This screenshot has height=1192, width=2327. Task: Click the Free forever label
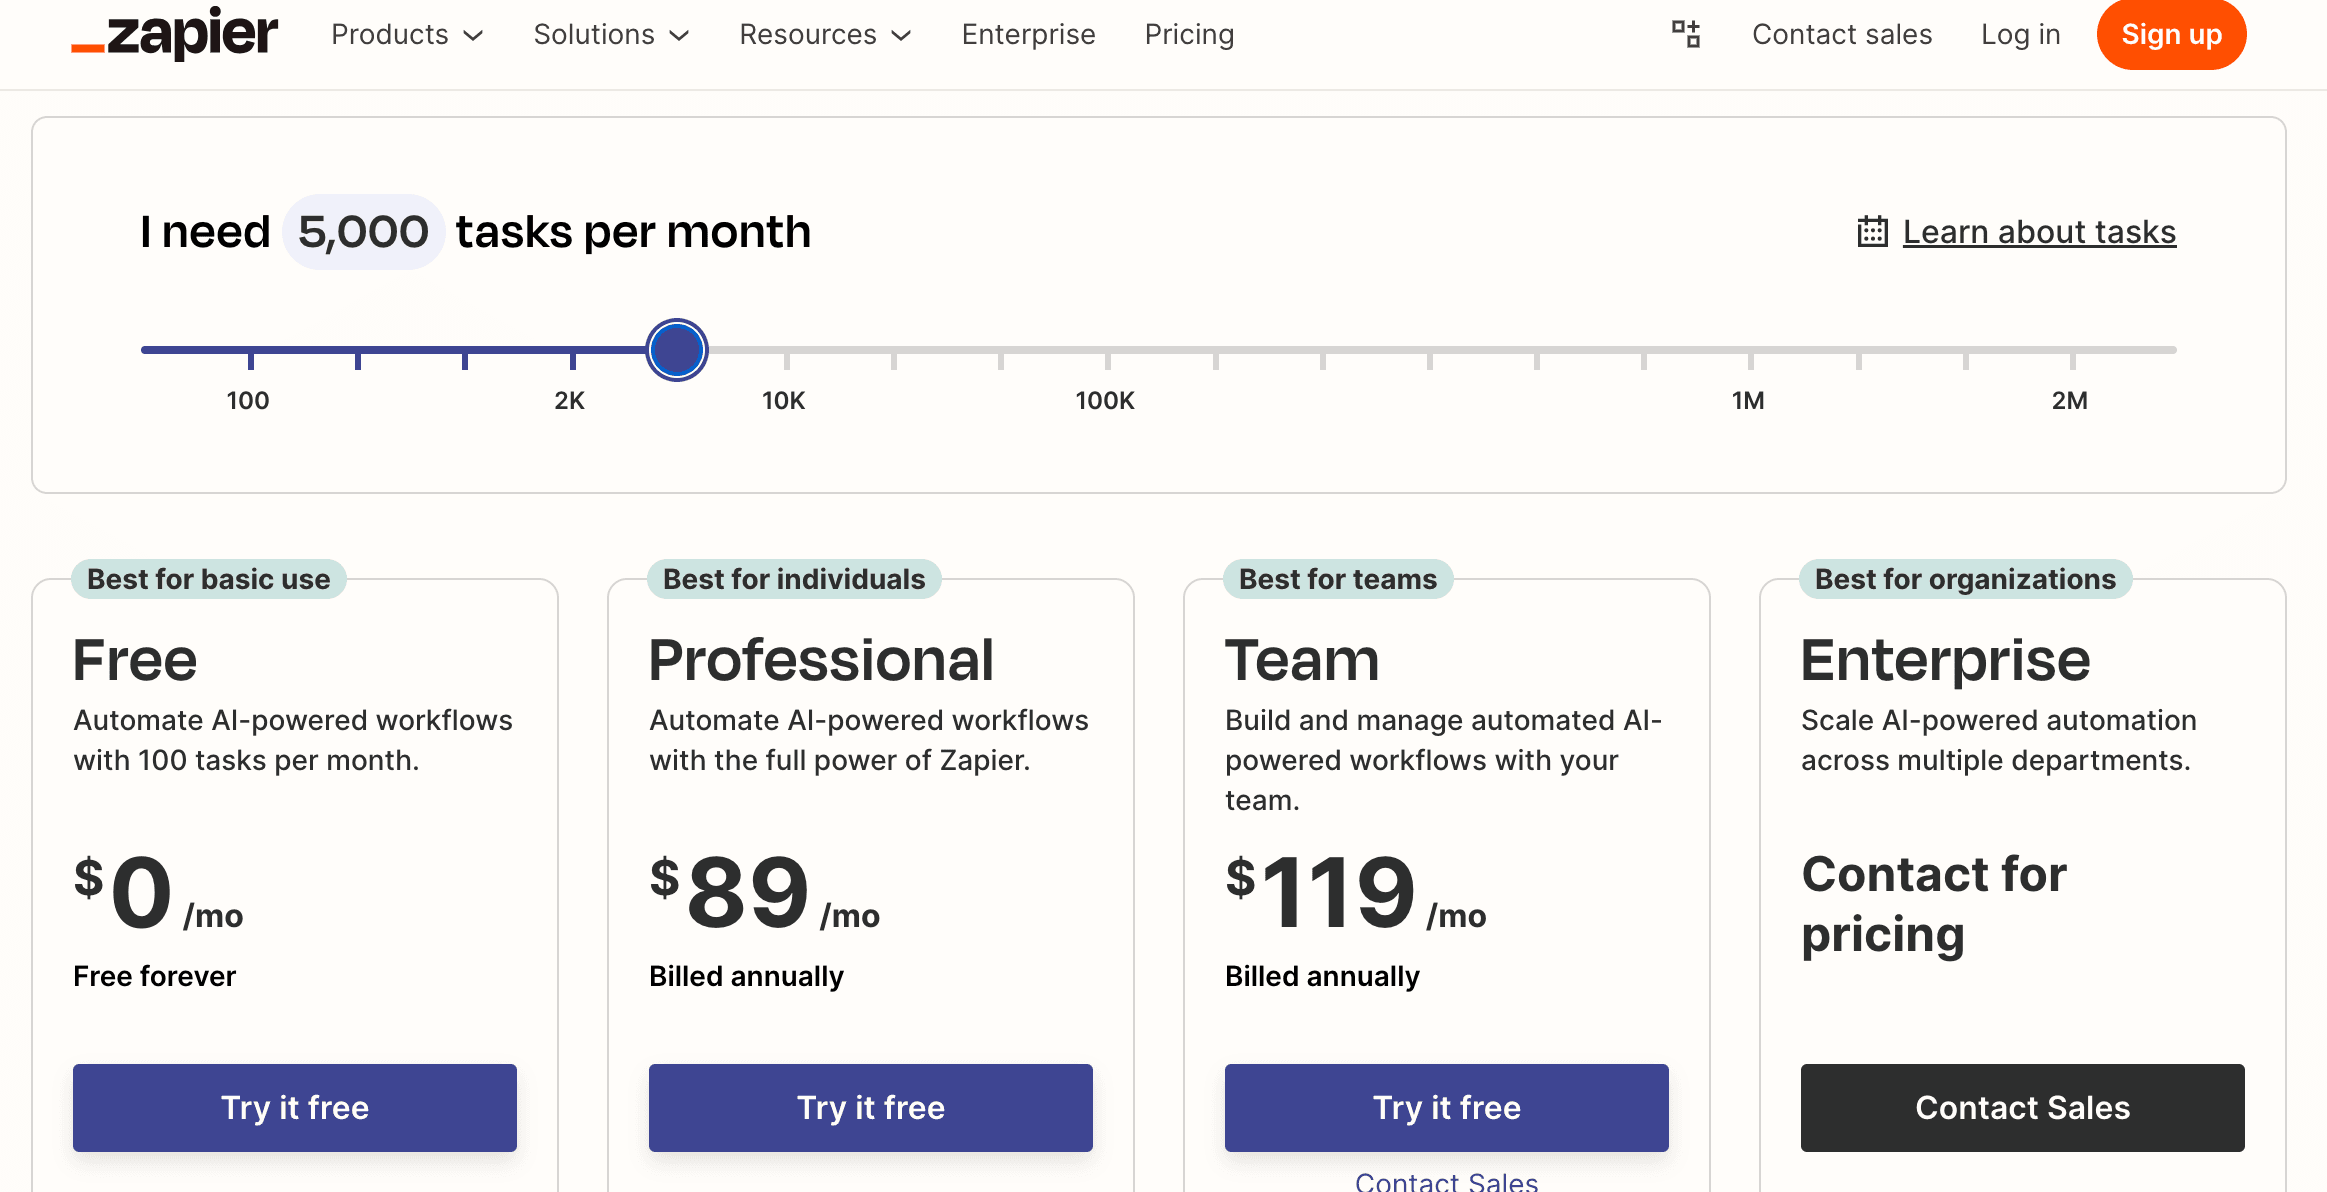point(155,976)
